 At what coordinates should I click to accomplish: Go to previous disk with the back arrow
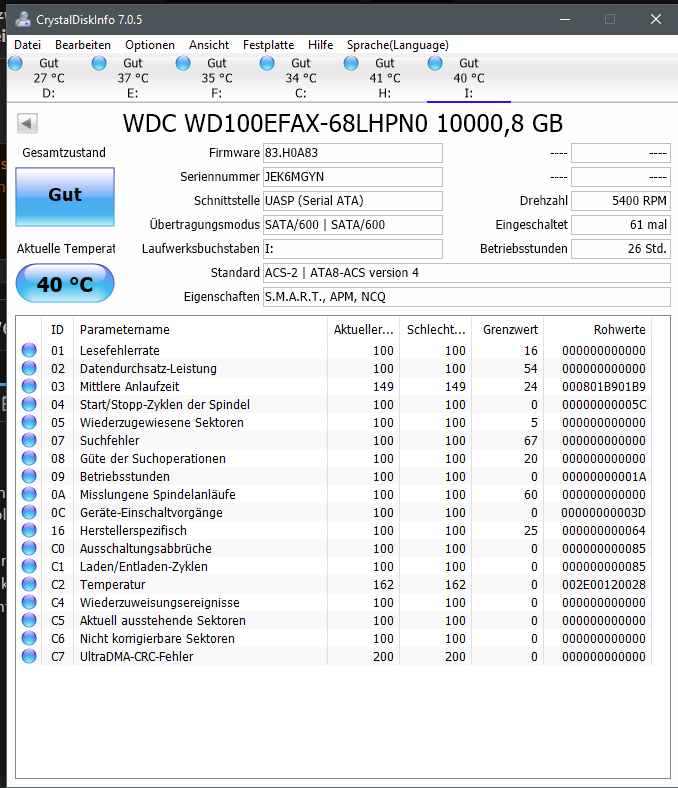27,123
